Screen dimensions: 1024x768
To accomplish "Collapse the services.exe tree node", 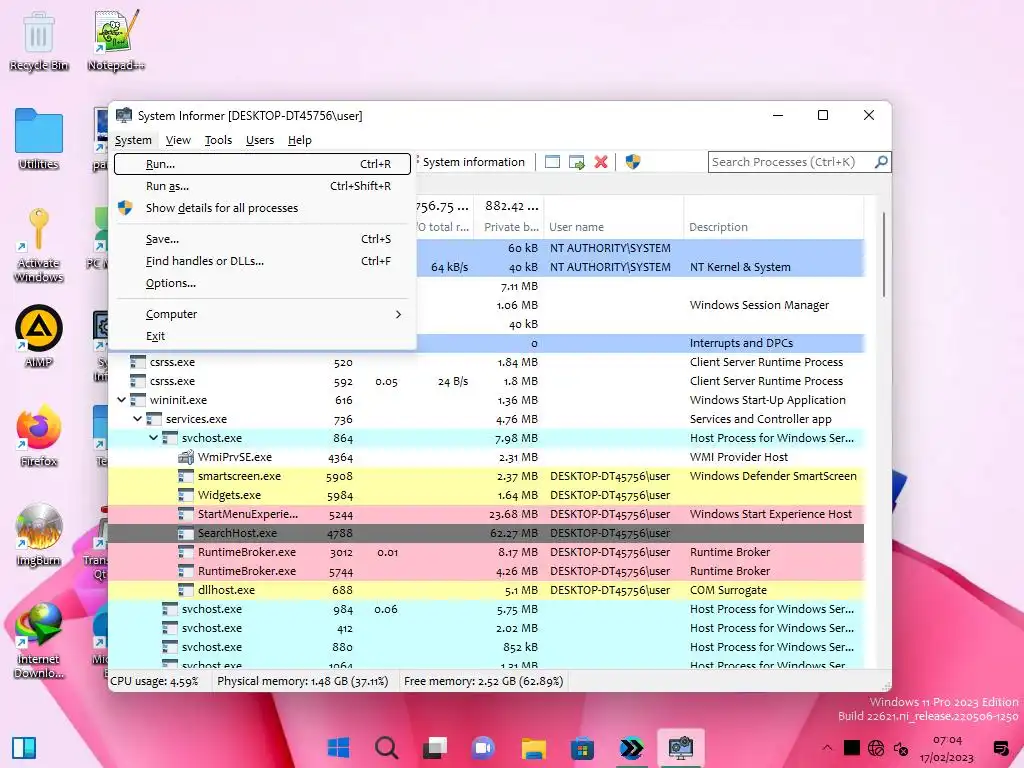I will click(138, 419).
